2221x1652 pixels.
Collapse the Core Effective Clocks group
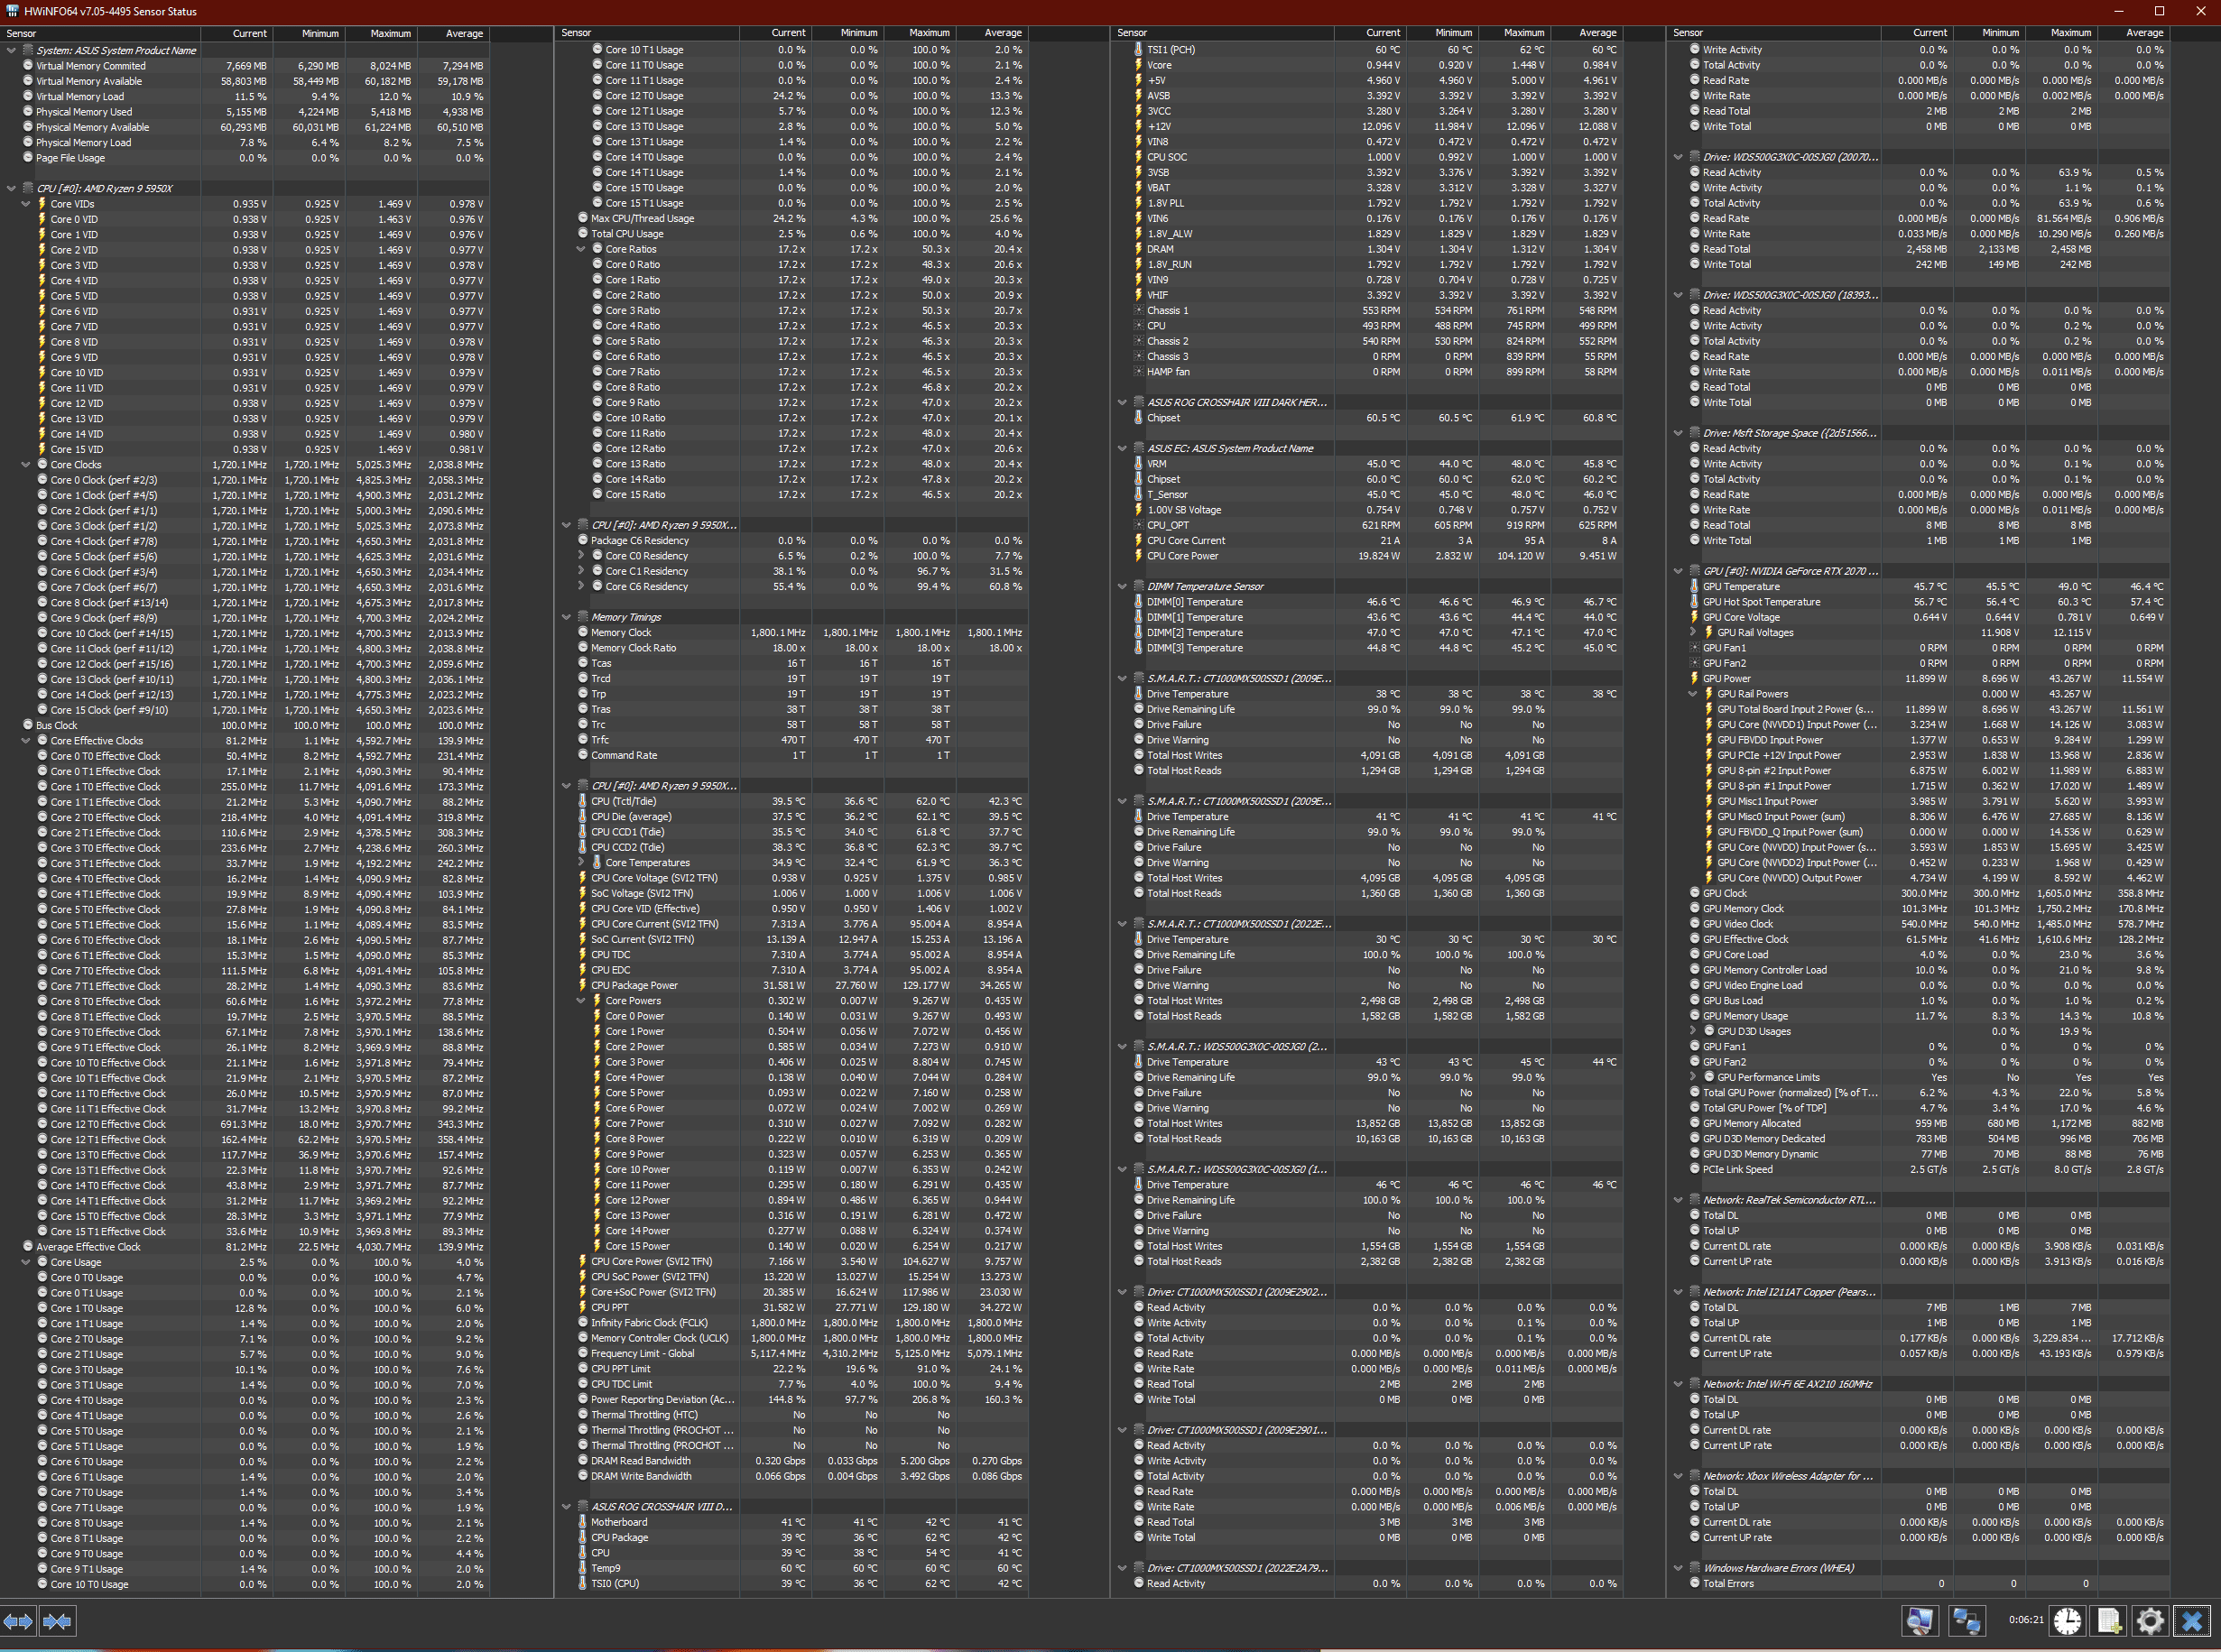pyautogui.click(x=26, y=741)
